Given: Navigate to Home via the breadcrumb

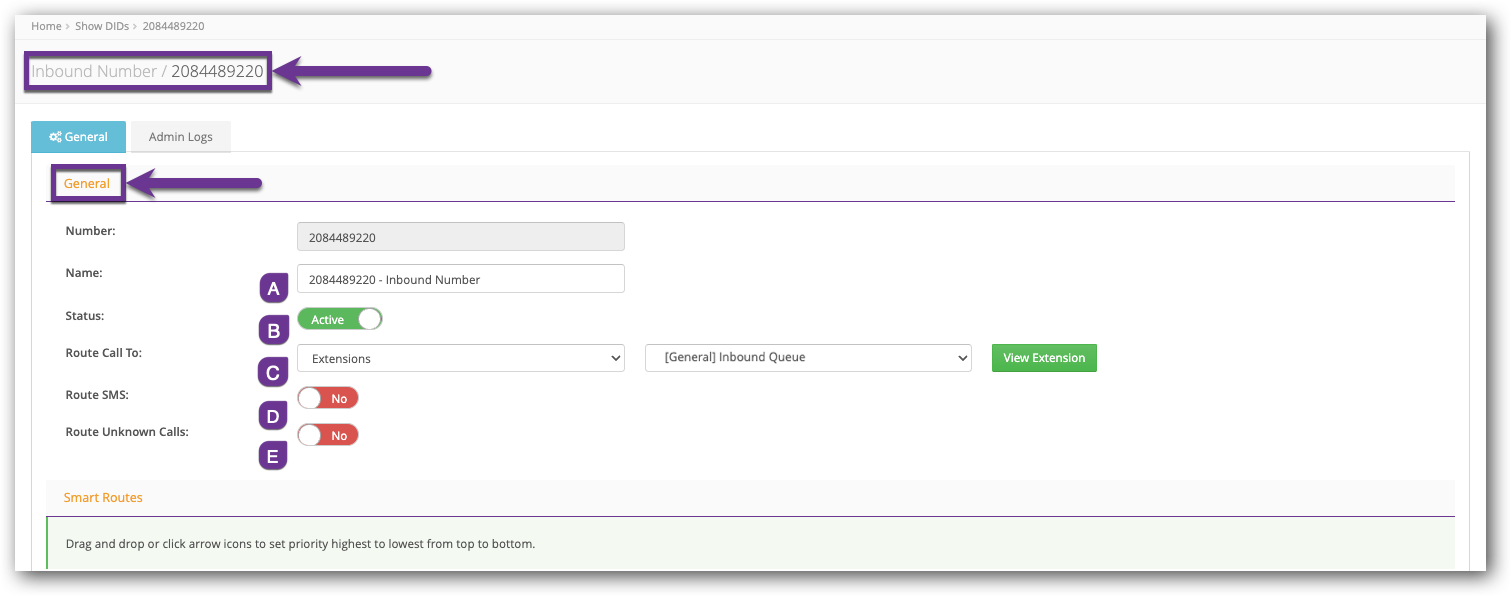Looking at the screenshot, I should (x=46, y=26).
